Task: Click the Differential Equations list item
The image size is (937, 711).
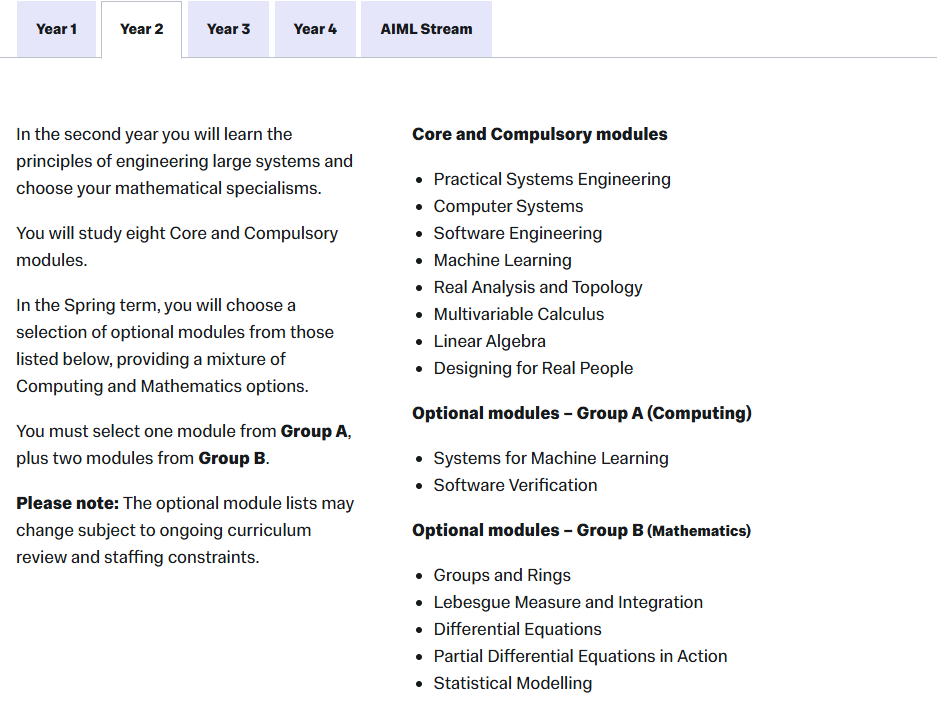Action: [517, 629]
